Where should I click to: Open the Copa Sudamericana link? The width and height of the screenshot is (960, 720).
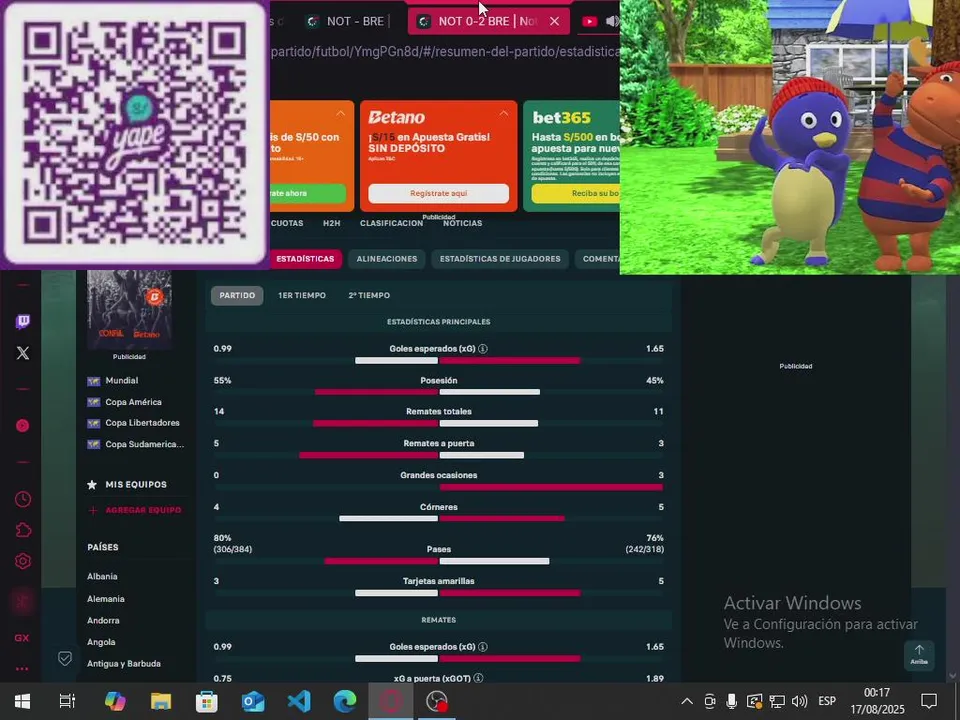pos(144,444)
